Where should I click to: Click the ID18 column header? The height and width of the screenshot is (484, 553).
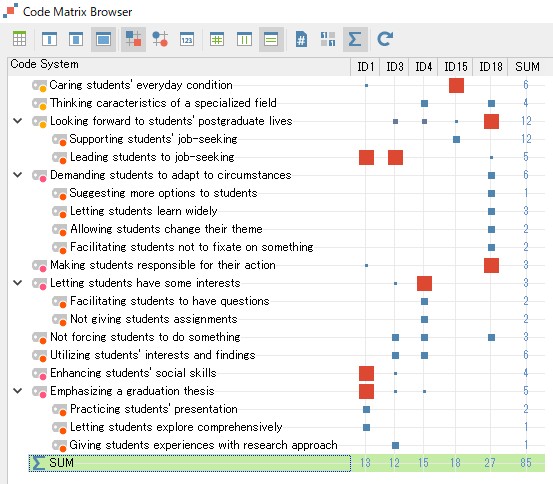[x=491, y=66]
